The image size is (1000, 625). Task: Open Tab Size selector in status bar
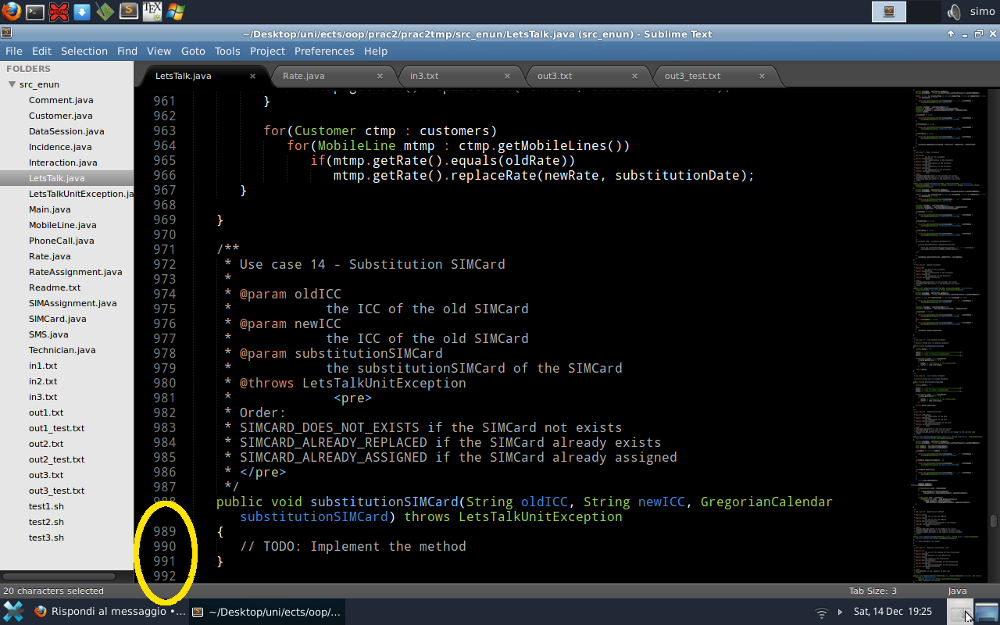[872, 591]
